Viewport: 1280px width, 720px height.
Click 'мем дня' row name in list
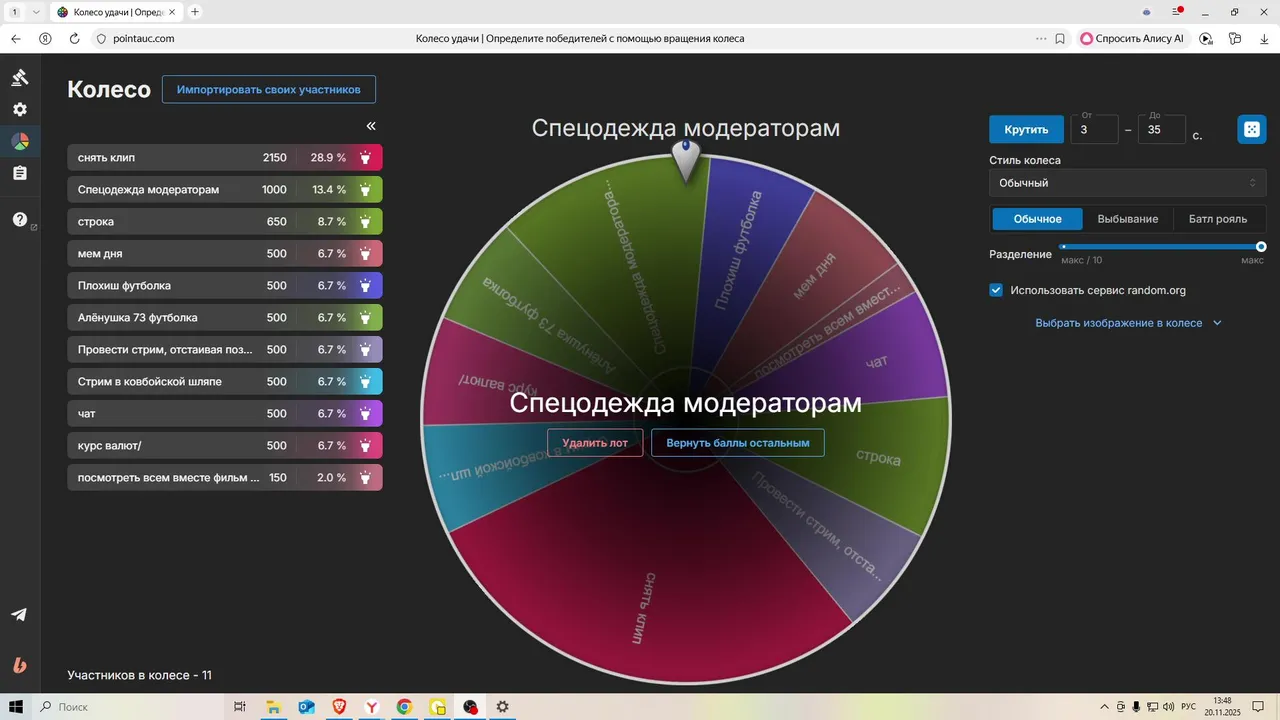(100, 254)
